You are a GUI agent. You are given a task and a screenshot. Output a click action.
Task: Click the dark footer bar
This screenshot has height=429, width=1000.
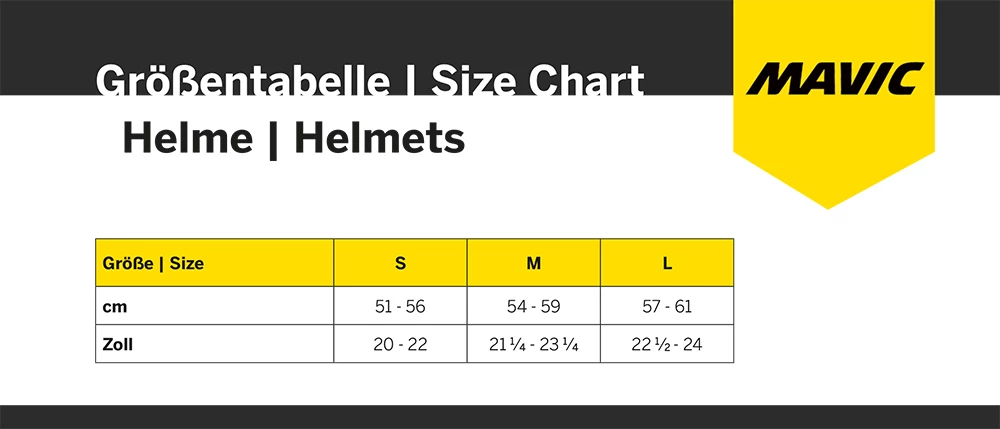(x=500, y=417)
